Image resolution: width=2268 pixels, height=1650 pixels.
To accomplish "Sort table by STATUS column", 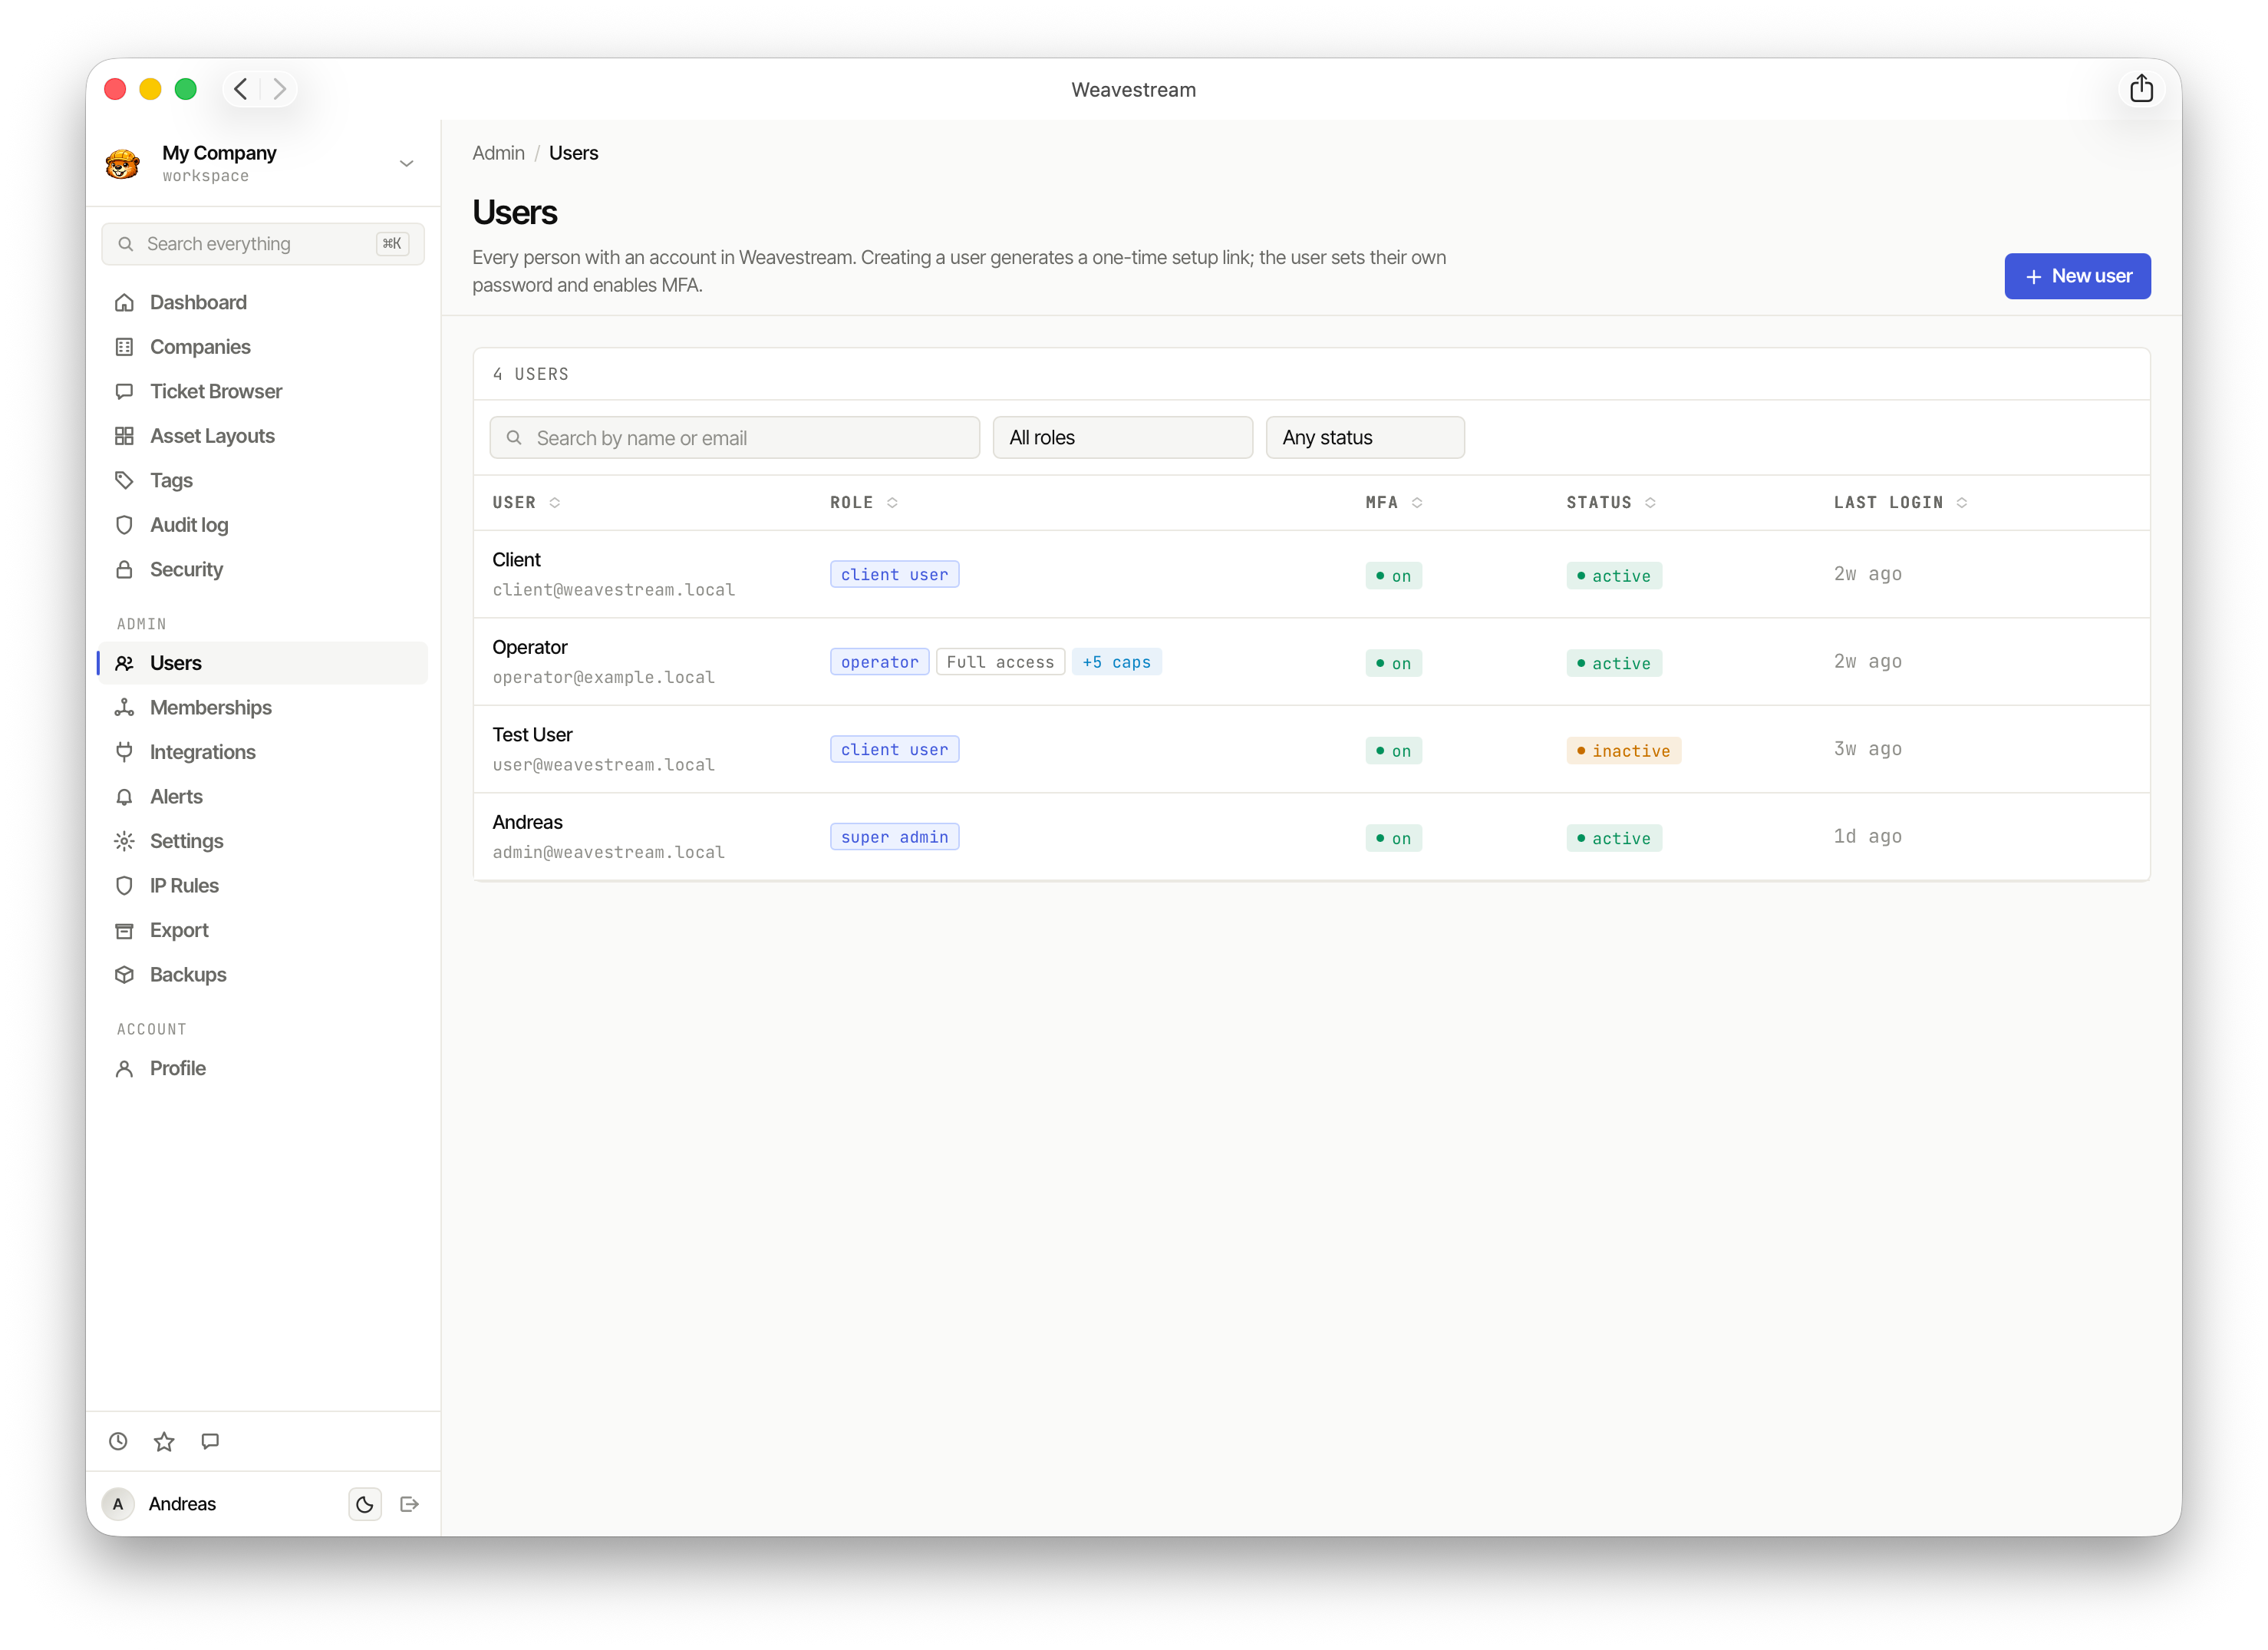I will (x=1611, y=503).
